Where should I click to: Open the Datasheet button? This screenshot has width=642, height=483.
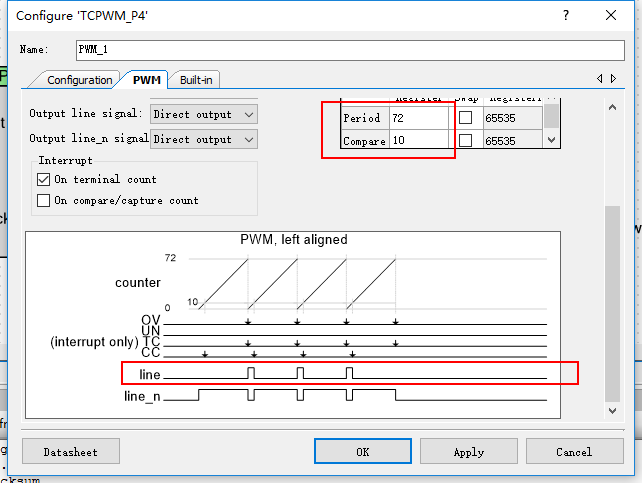pos(70,452)
